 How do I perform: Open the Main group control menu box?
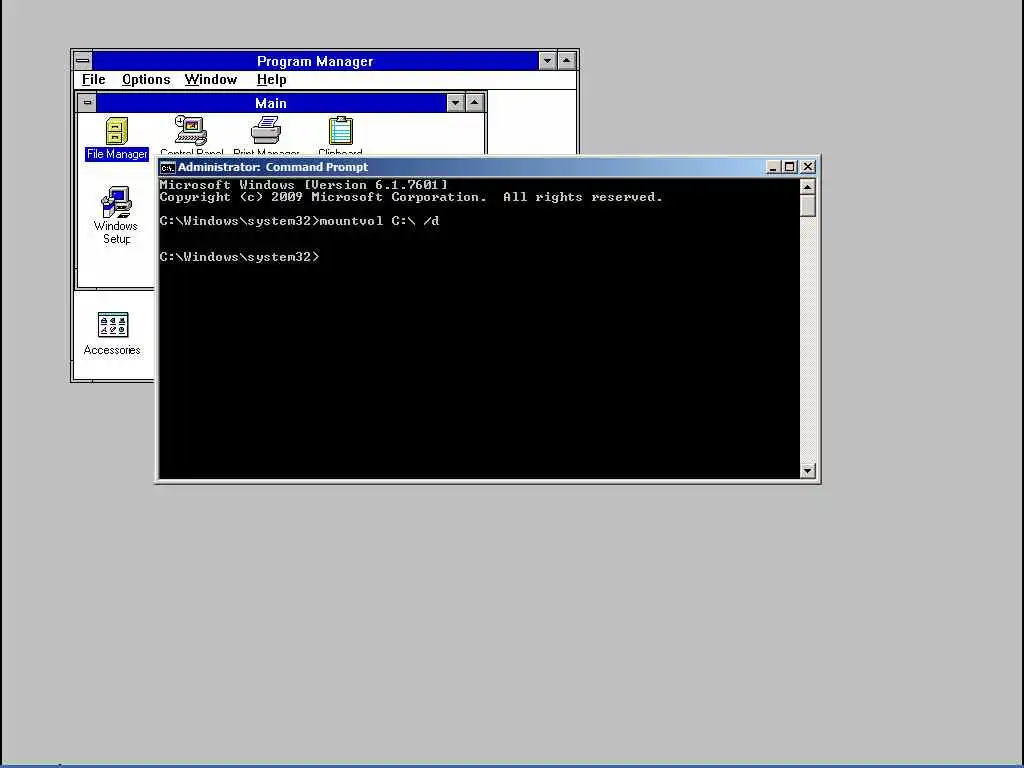pos(88,103)
